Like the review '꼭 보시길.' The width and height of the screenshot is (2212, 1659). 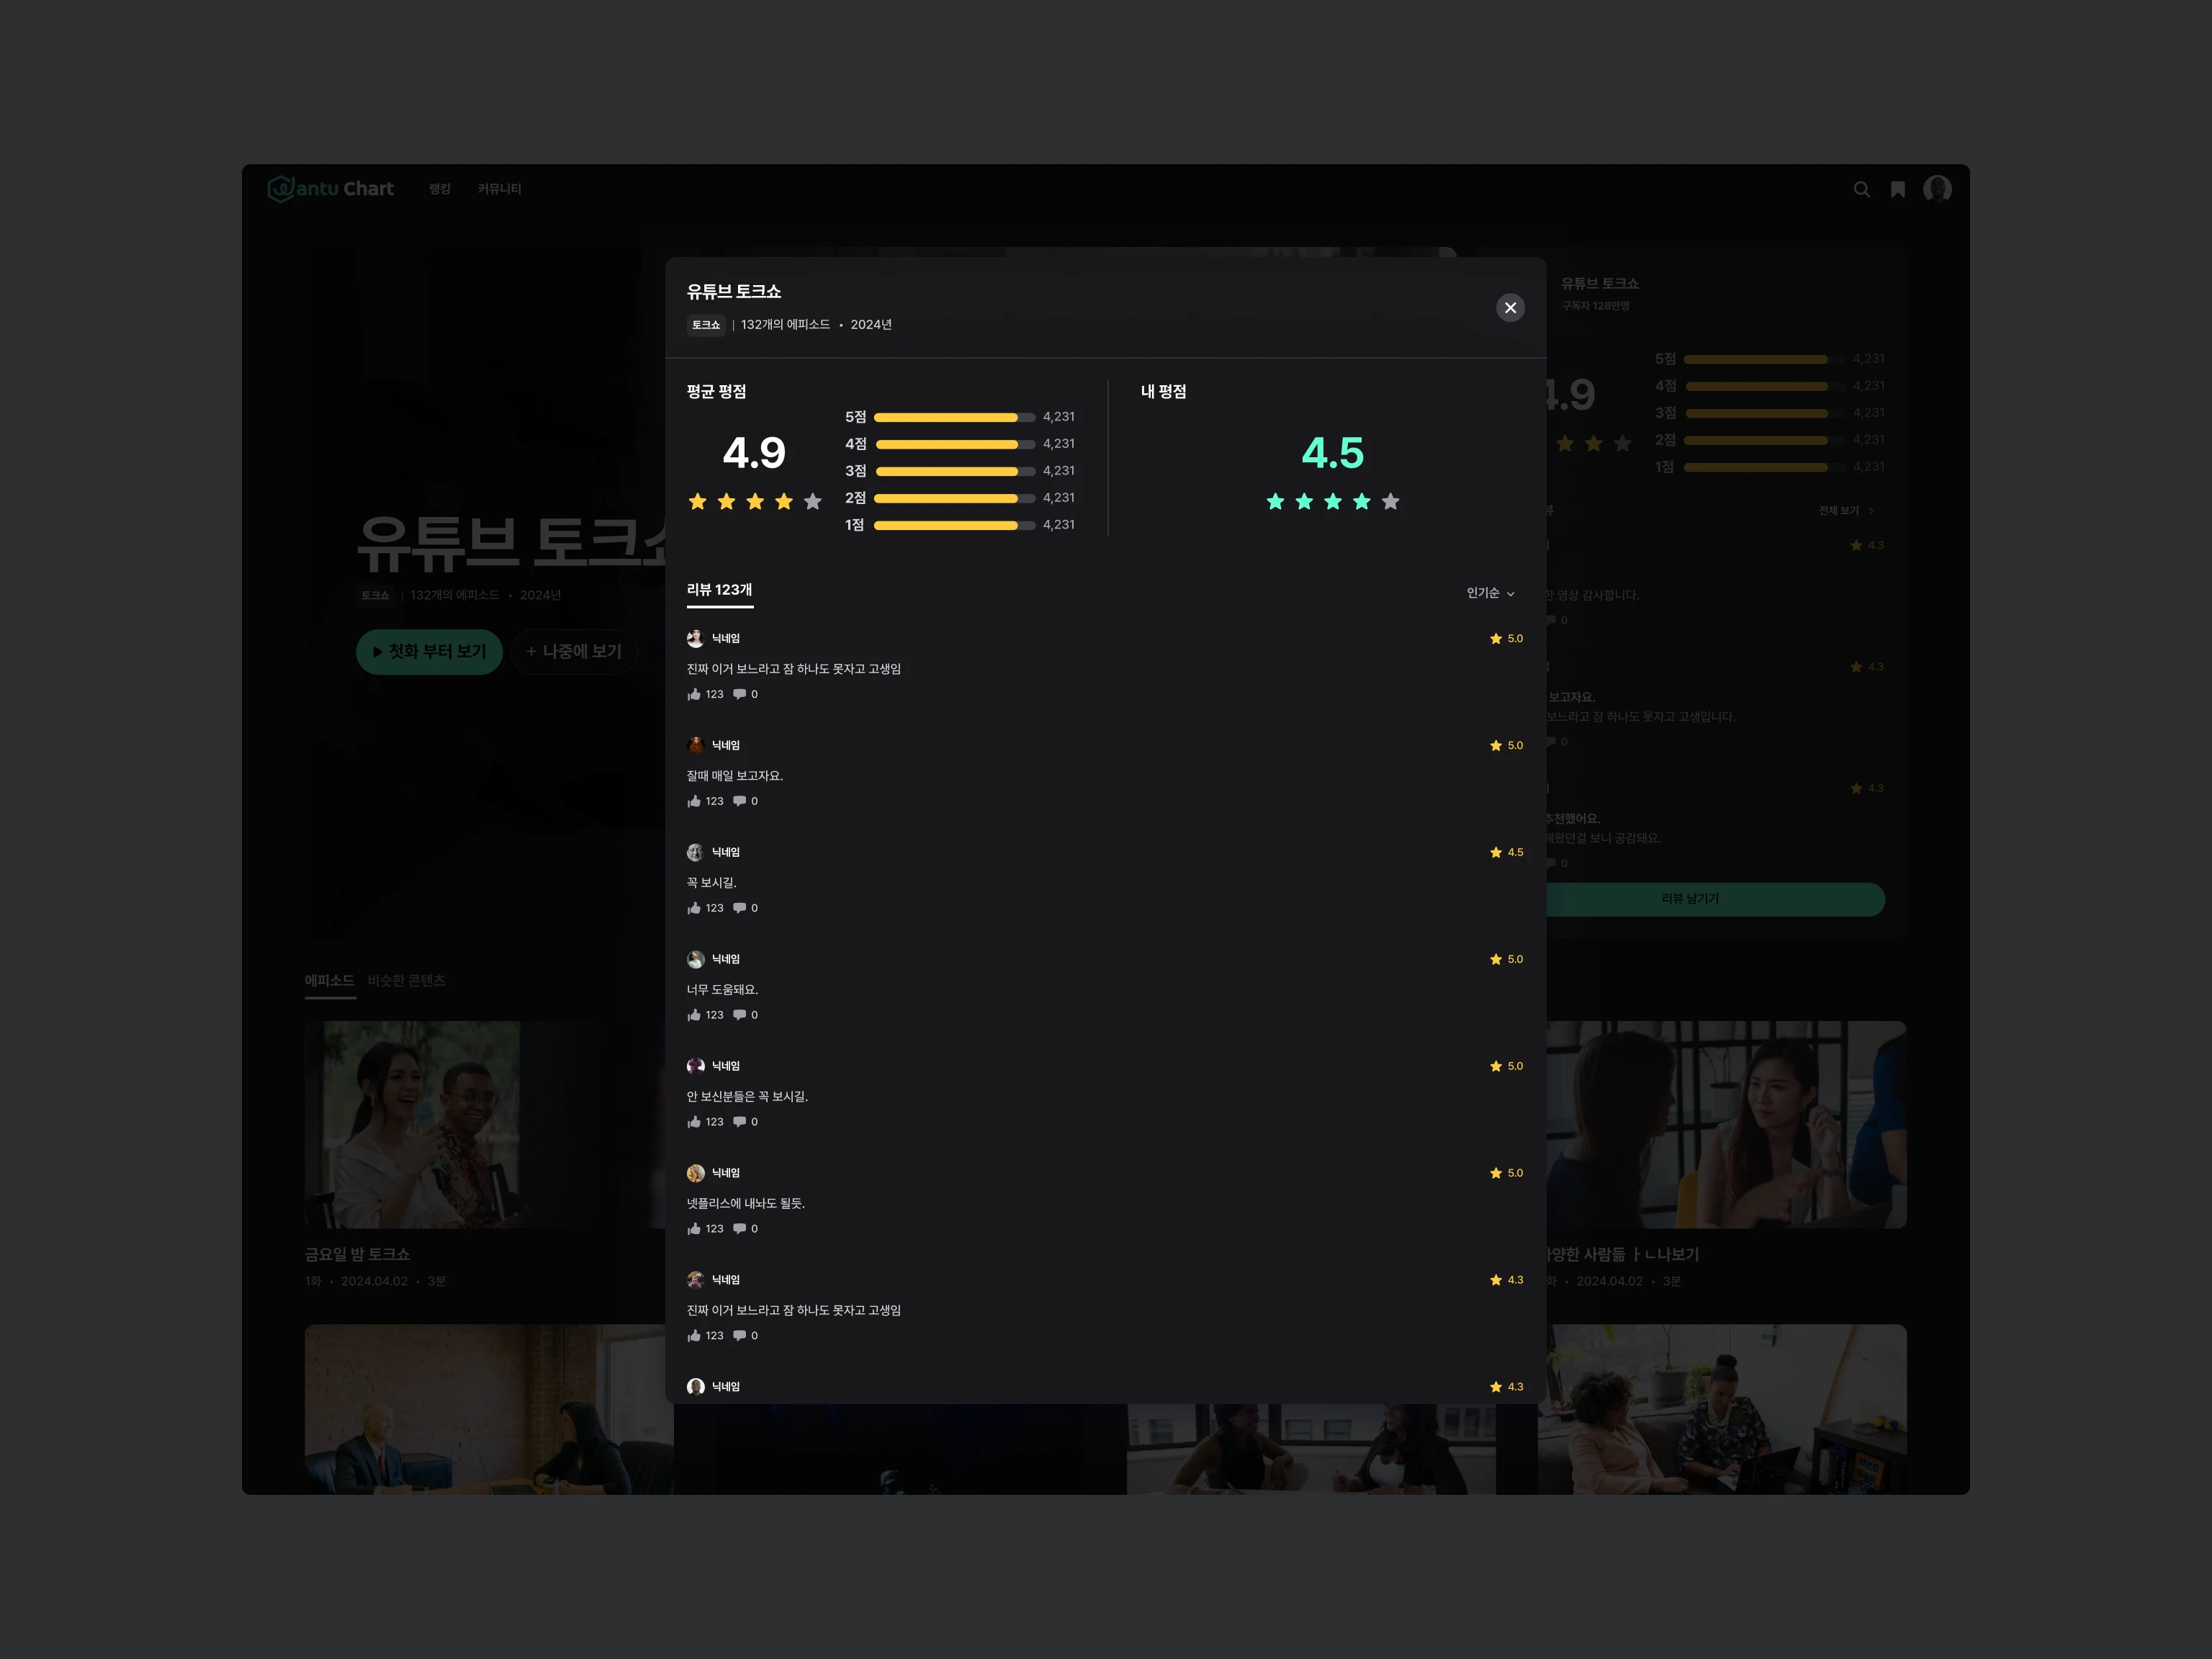[694, 908]
